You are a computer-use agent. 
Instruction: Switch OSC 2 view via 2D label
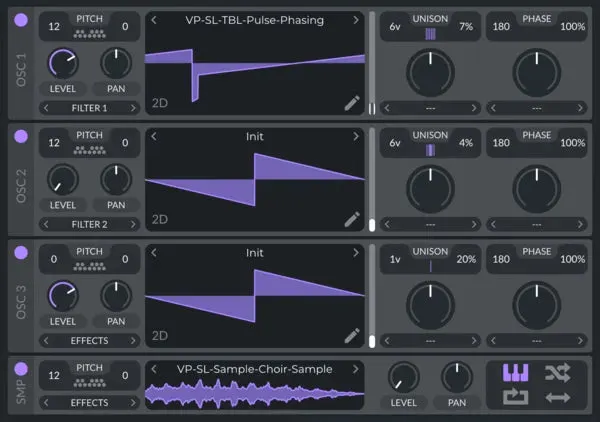[160, 219]
